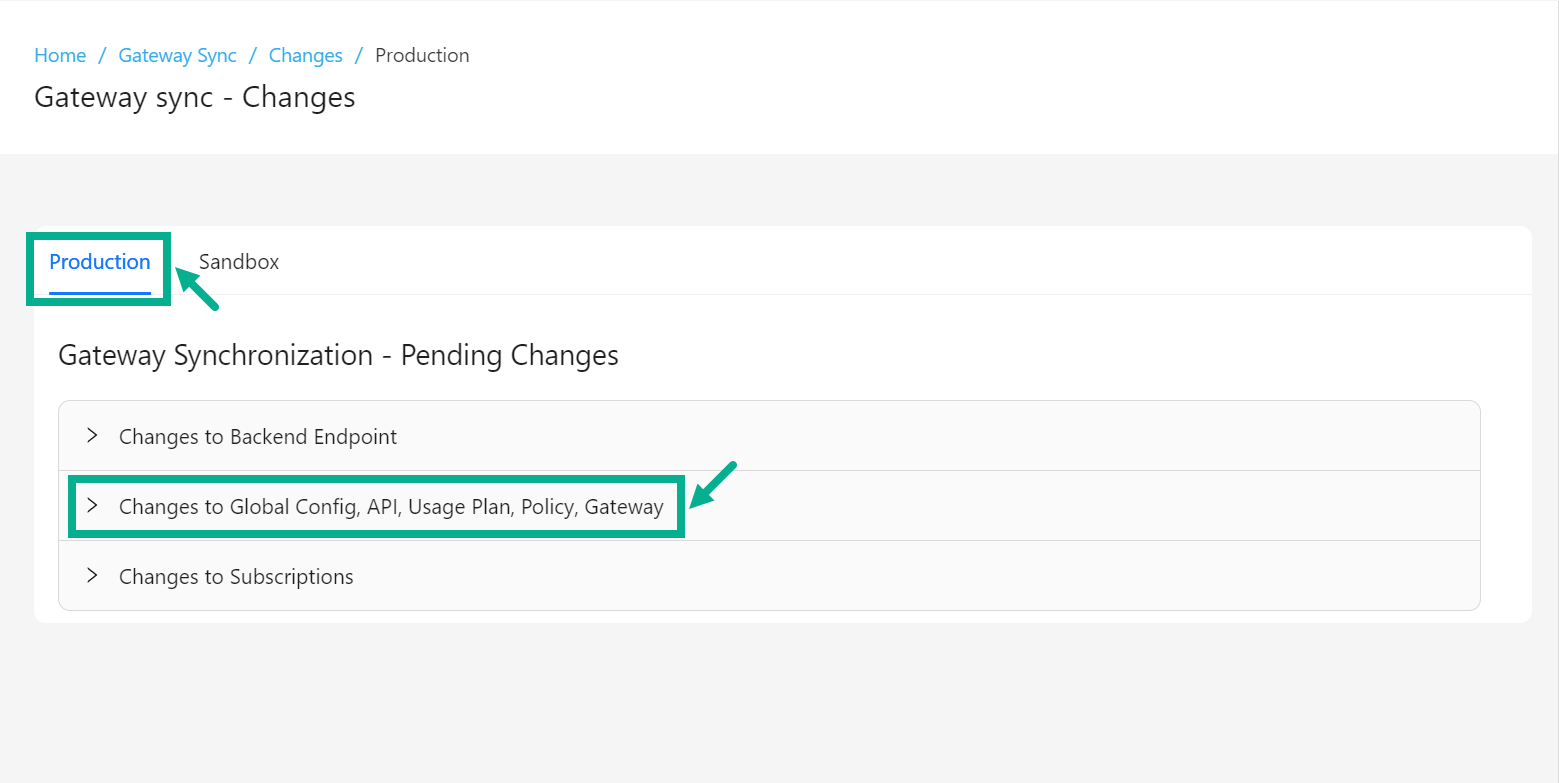Click the 'Gateway Synchronization - Pending Changes' heading
Image resolution: width=1559 pixels, height=783 pixels.
(x=338, y=356)
